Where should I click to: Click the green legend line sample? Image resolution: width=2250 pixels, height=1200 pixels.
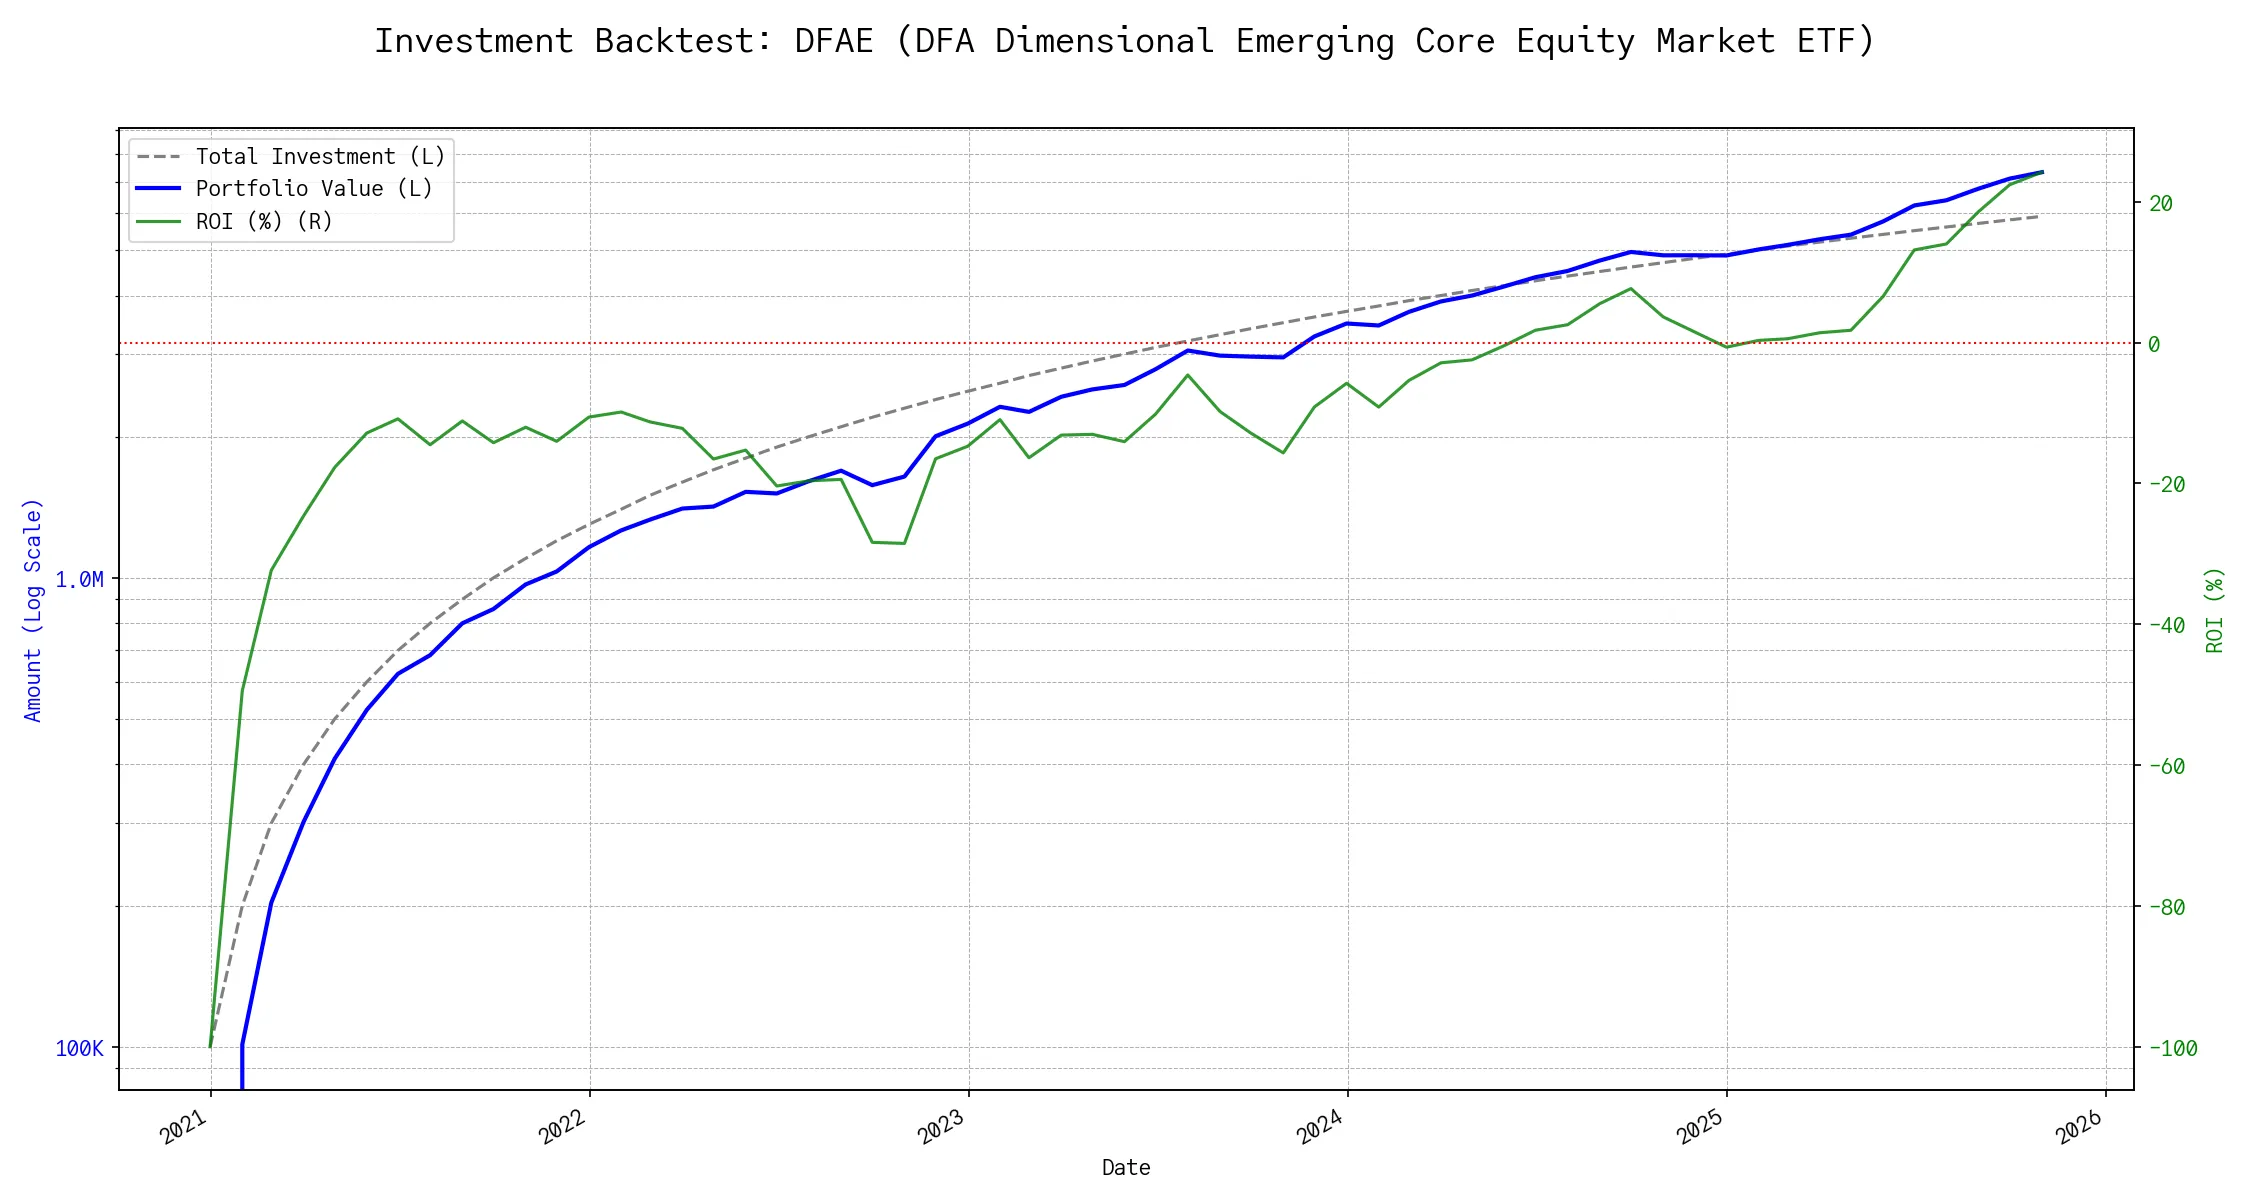point(159,221)
